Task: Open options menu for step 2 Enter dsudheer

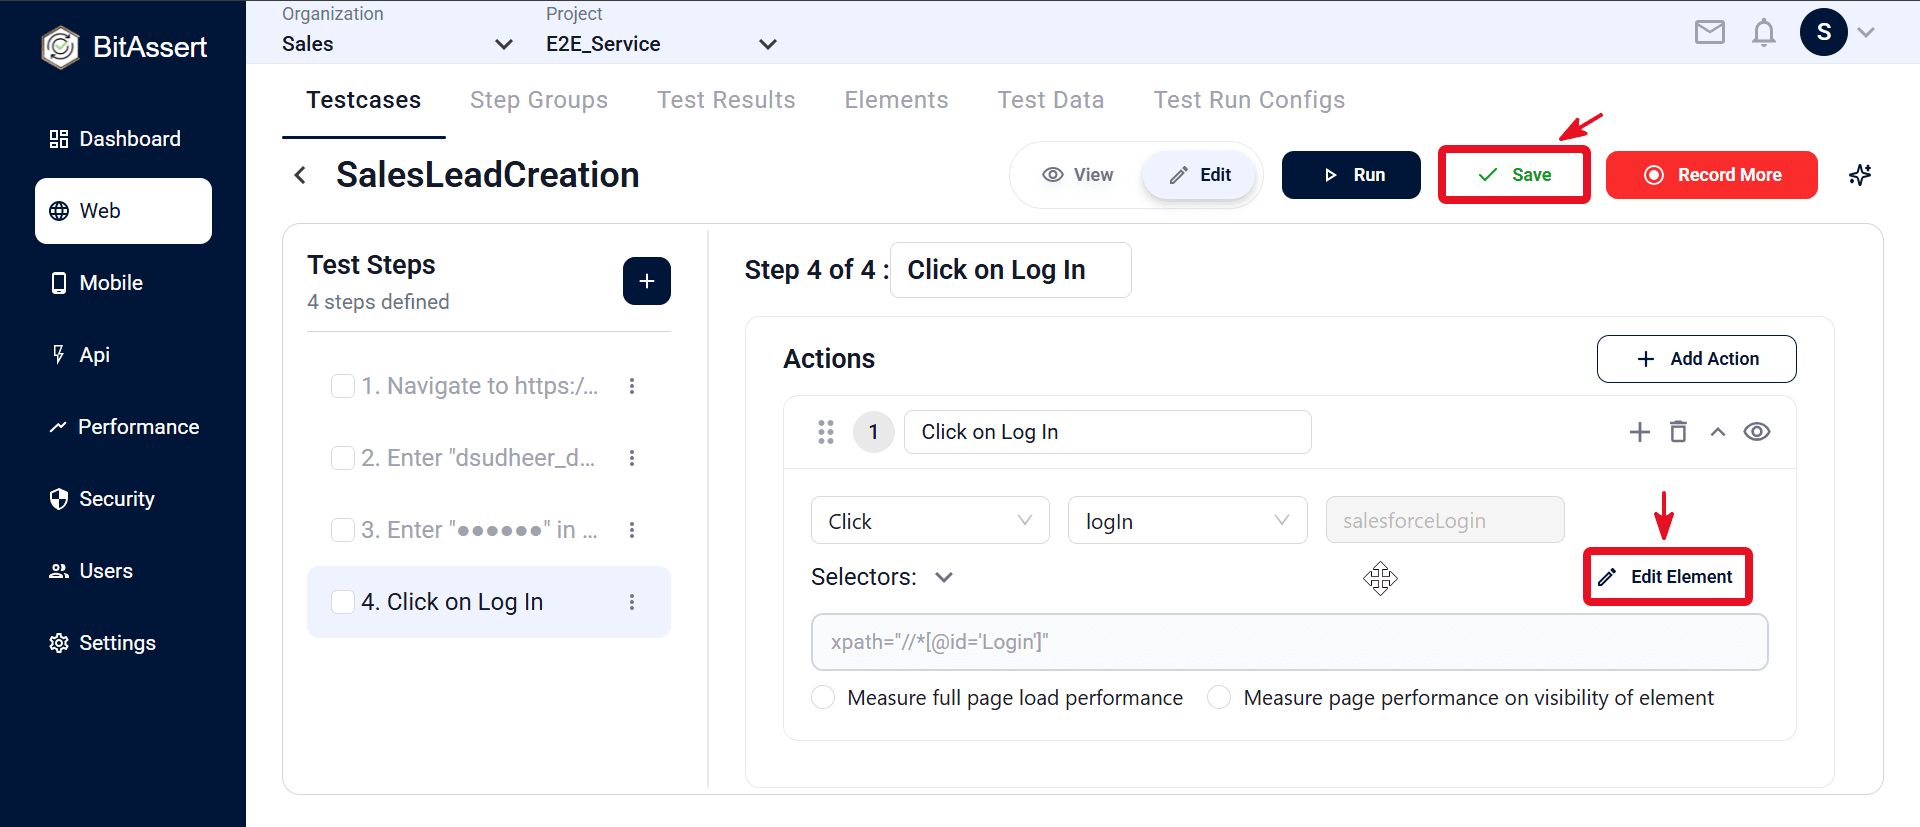Action: tap(632, 458)
